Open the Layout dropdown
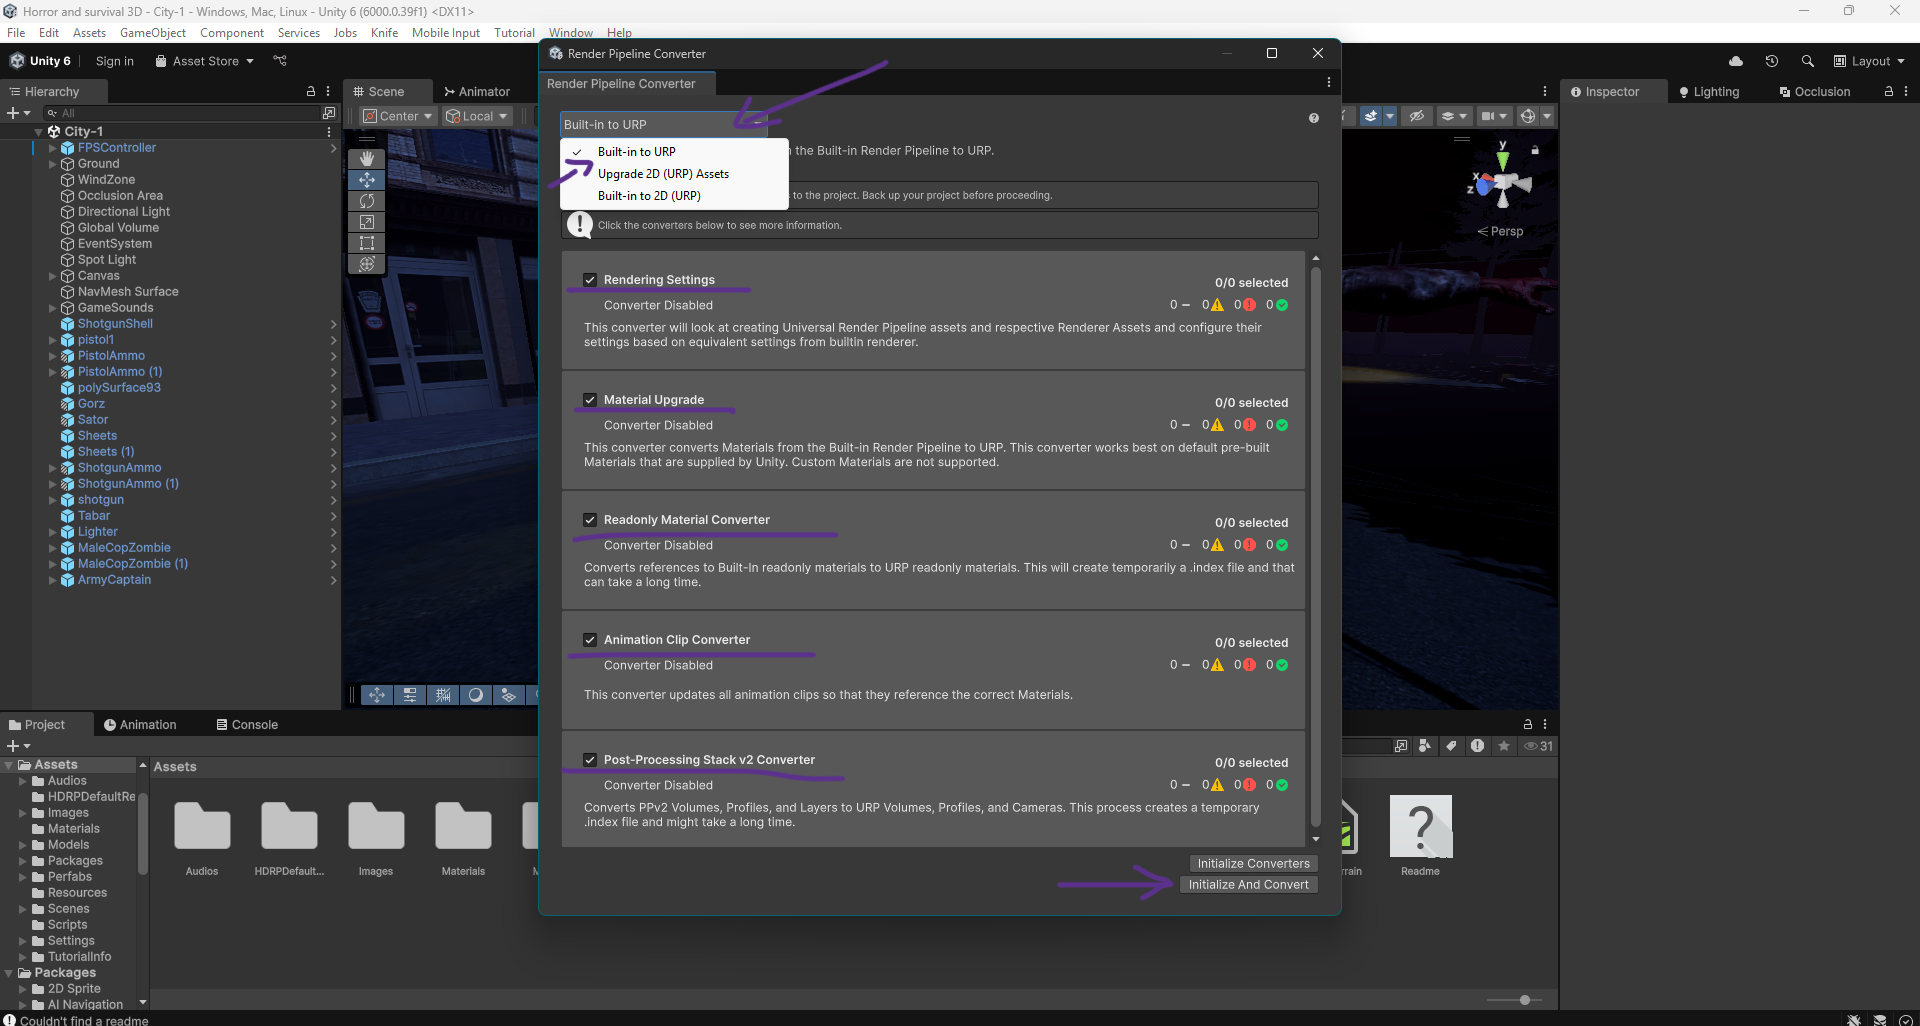 pyautogui.click(x=1869, y=61)
